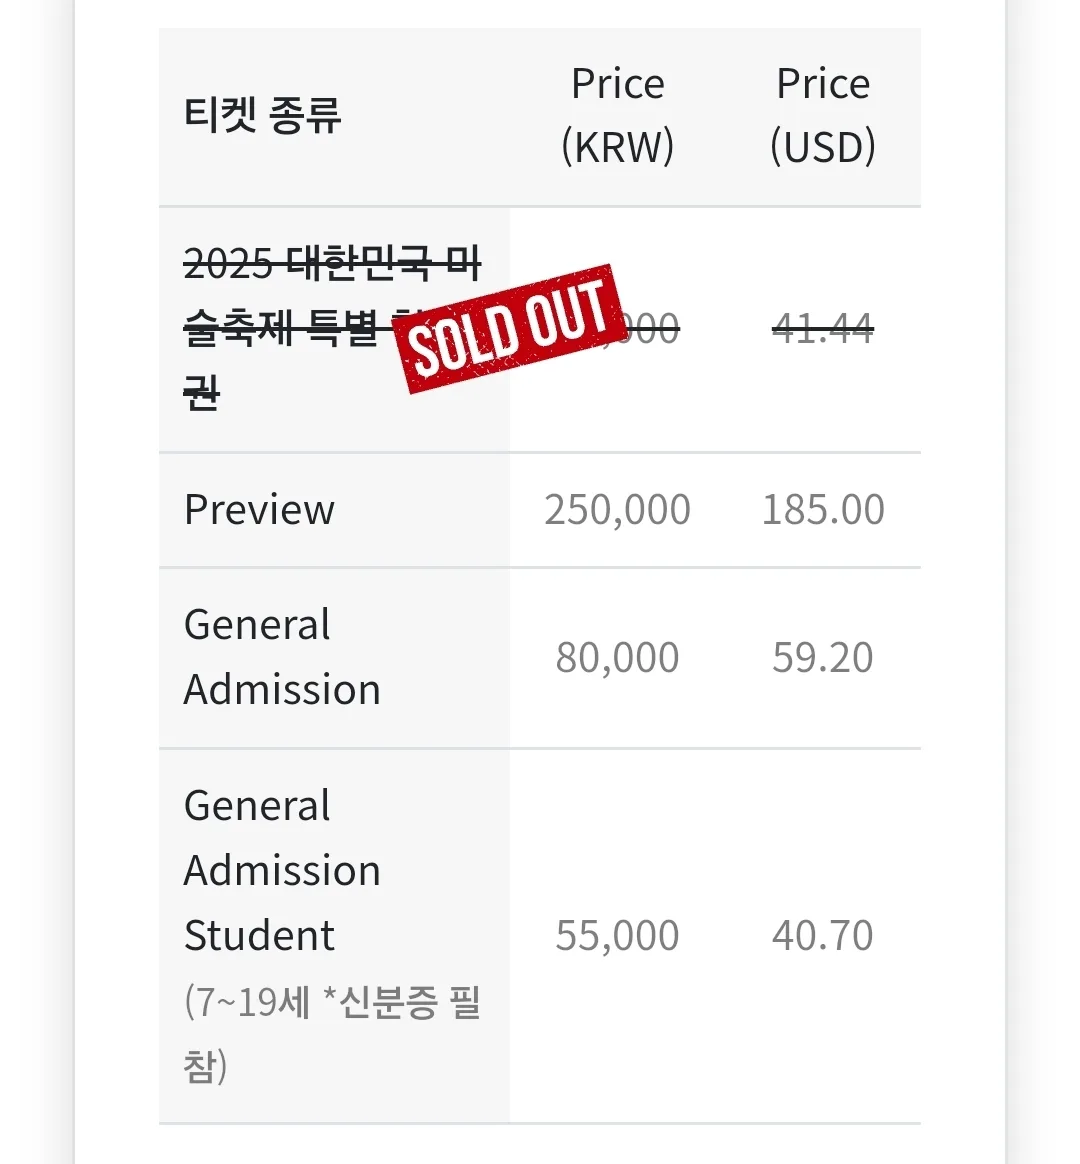The image size is (1080, 1164).
Task: Click the 티켓 종류 column header
Action: 263,115
